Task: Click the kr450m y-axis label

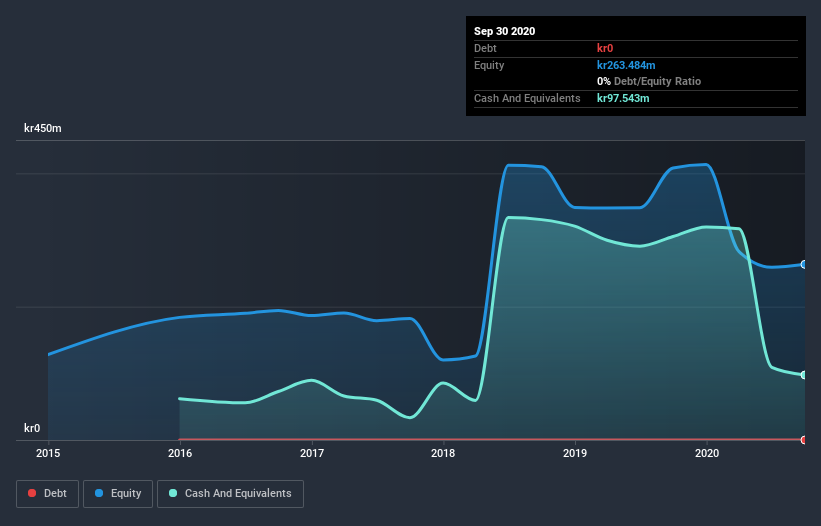Action: (x=43, y=128)
